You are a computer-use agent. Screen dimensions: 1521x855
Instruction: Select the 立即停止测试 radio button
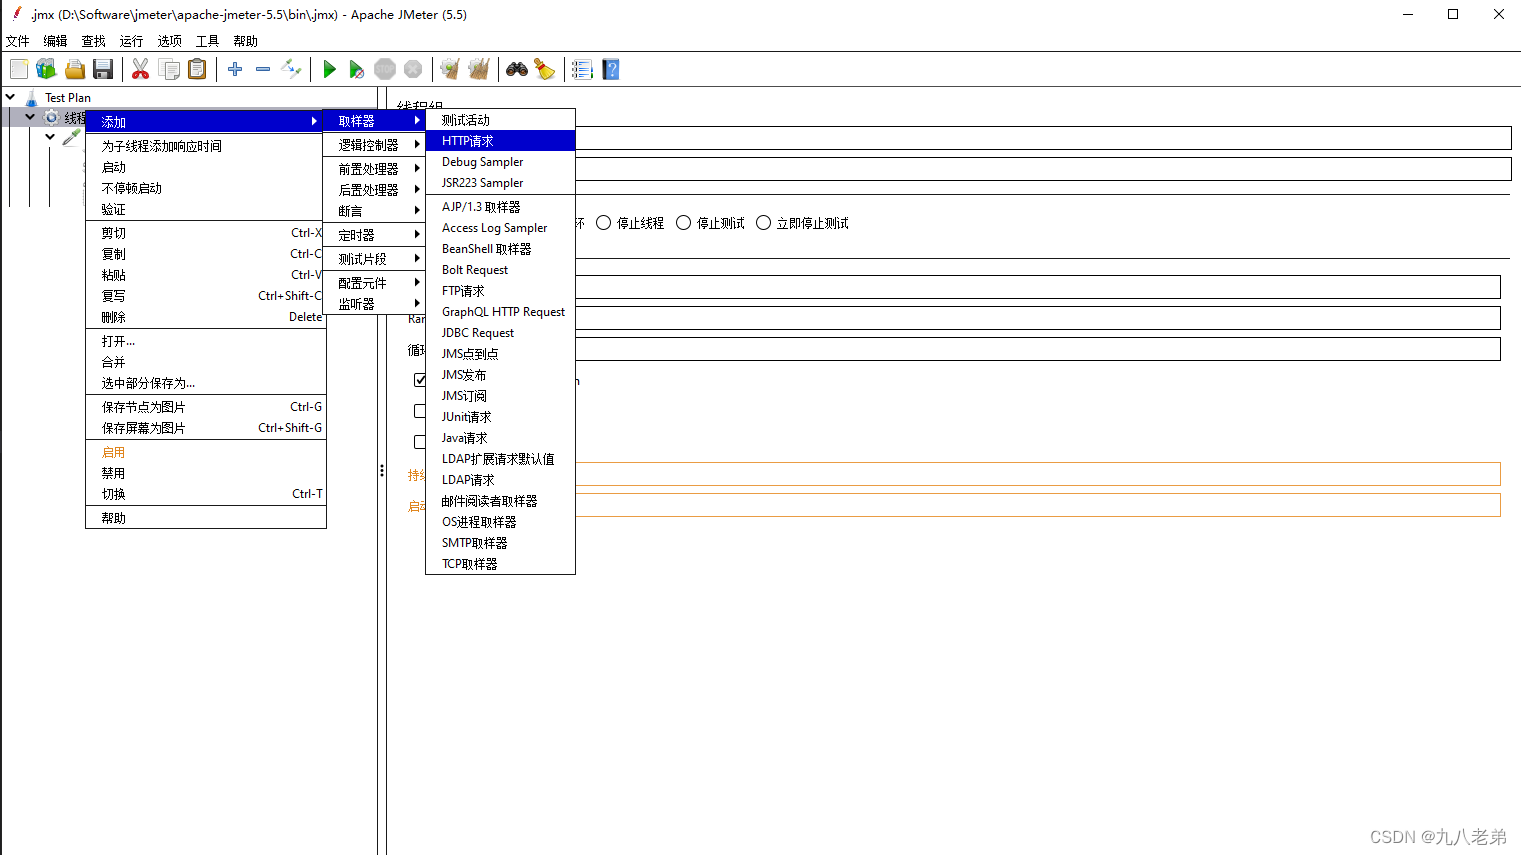[x=764, y=223]
